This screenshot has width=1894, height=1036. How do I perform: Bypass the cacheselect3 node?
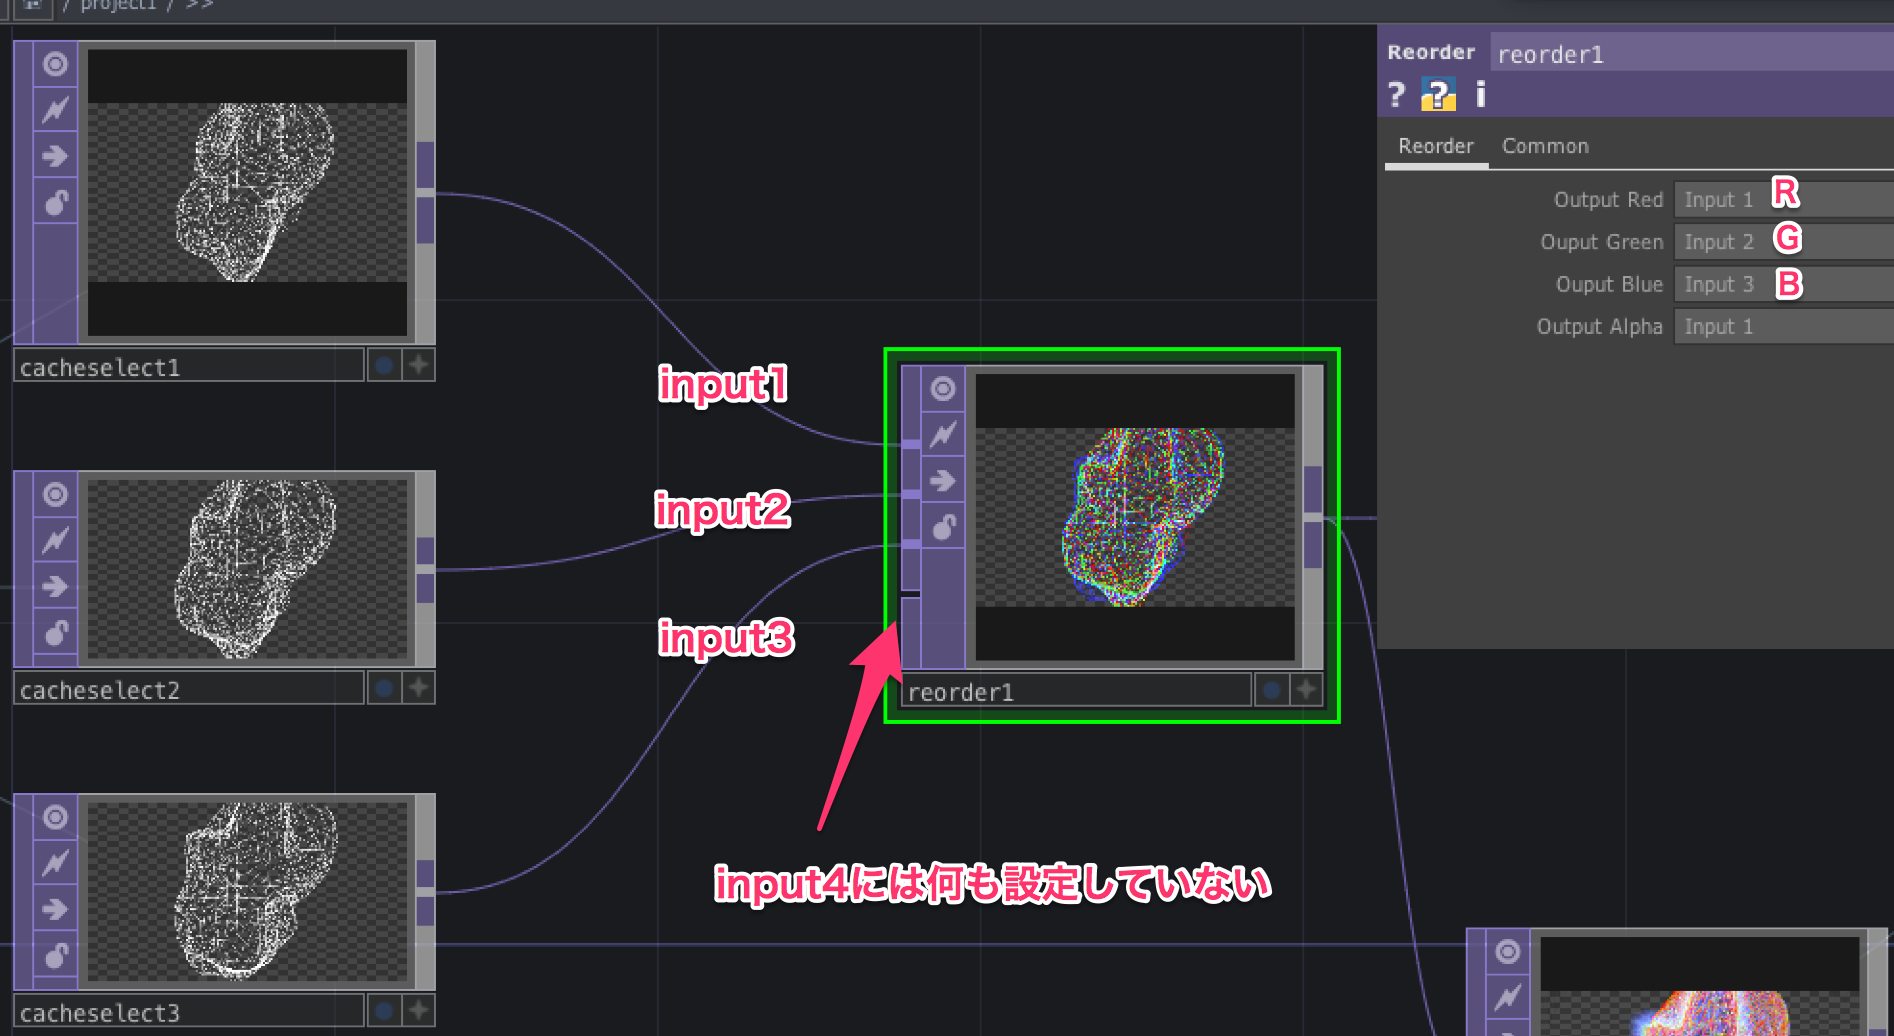click(x=56, y=909)
